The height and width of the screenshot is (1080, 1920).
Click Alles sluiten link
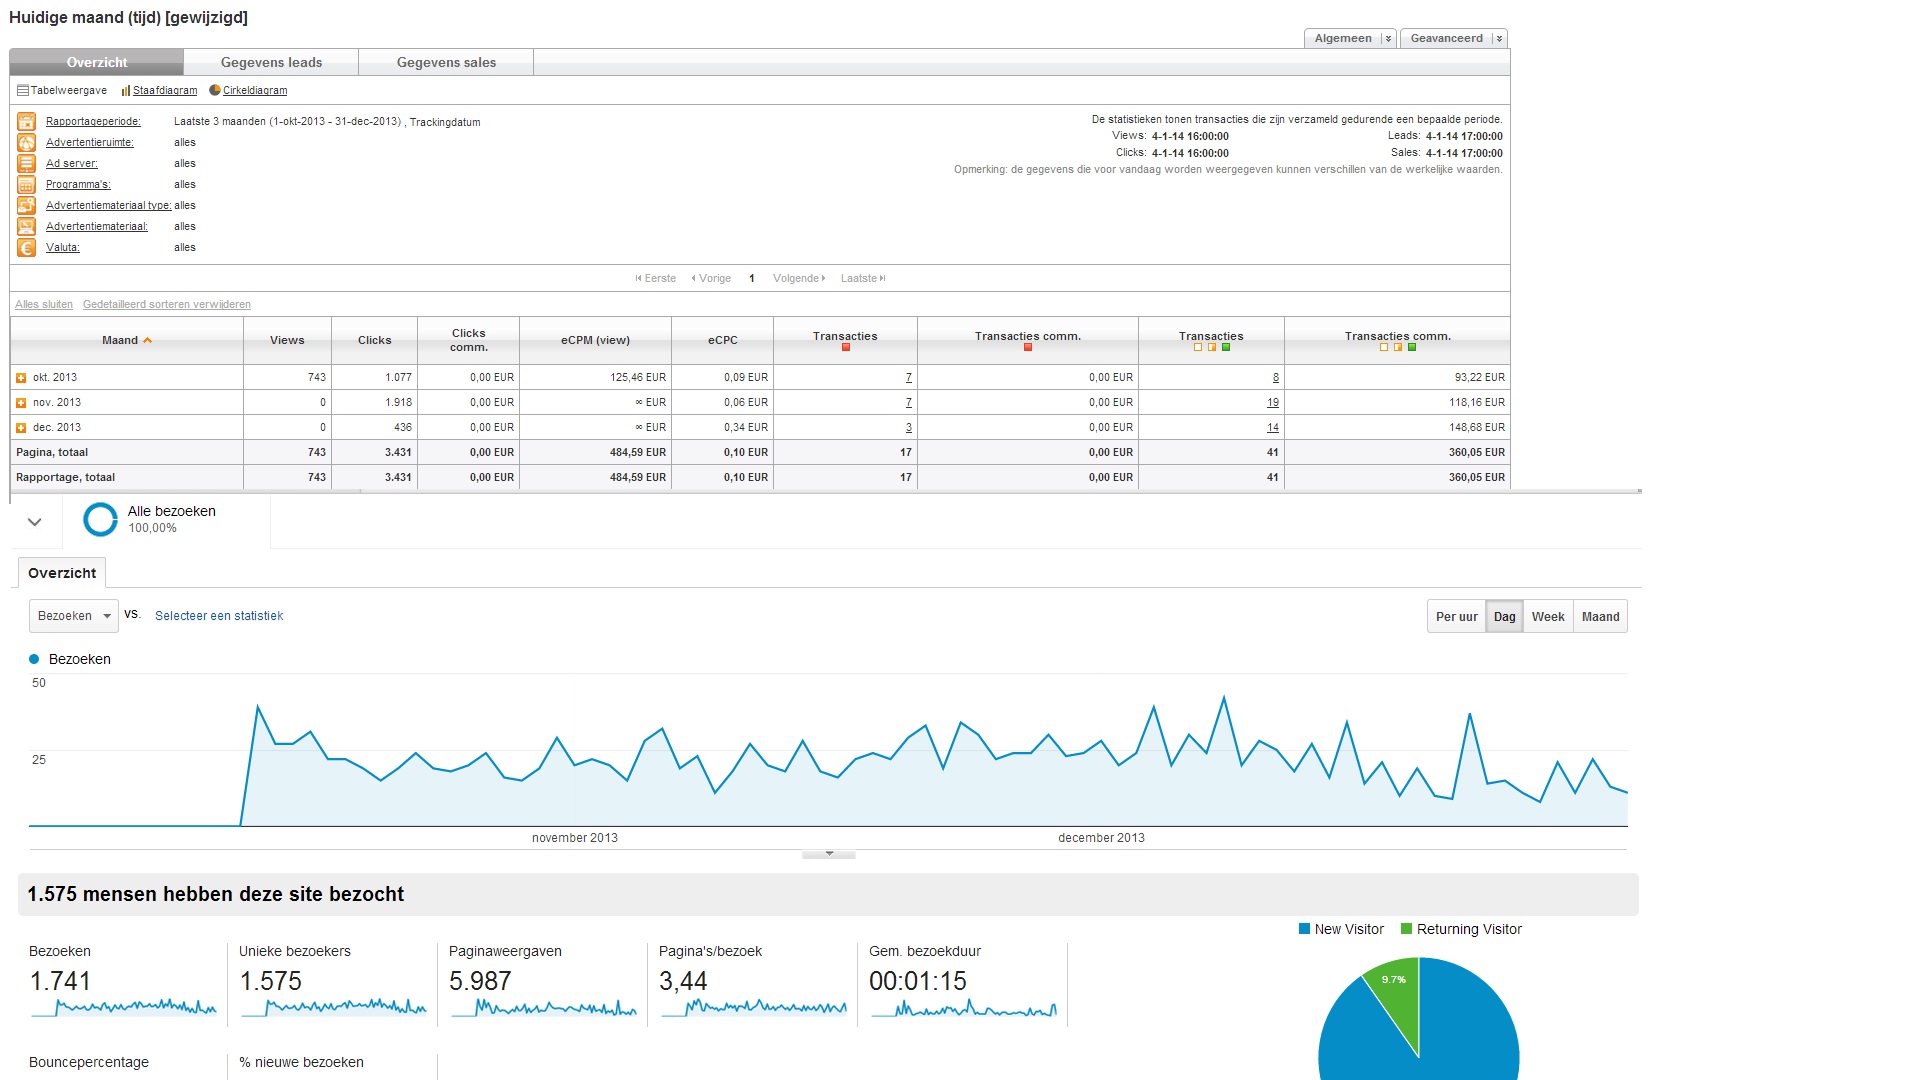click(x=44, y=305)
